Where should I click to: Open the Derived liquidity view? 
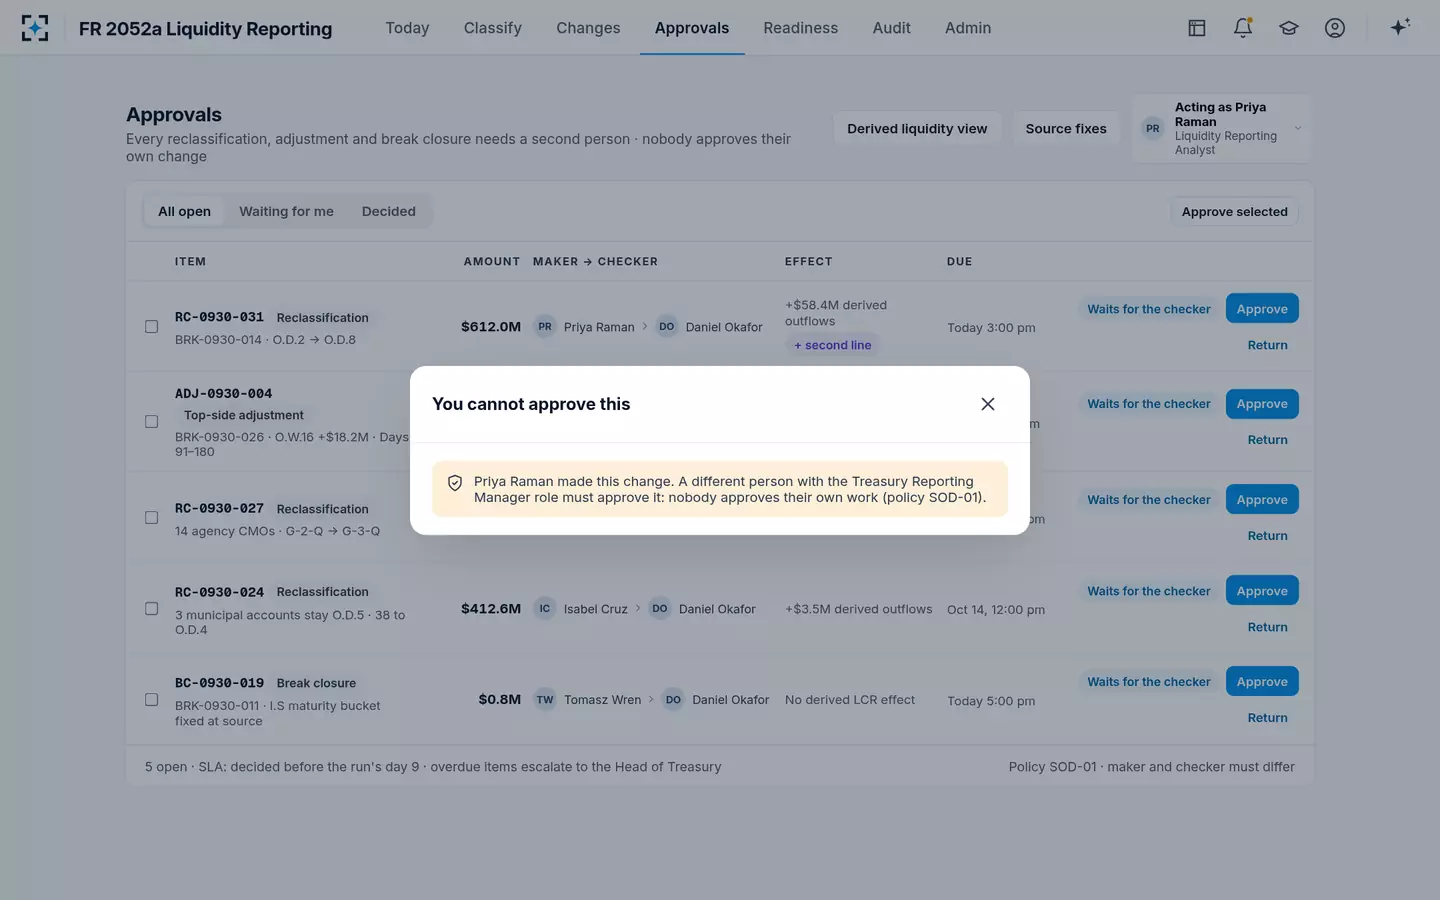(x=917, y=129)
